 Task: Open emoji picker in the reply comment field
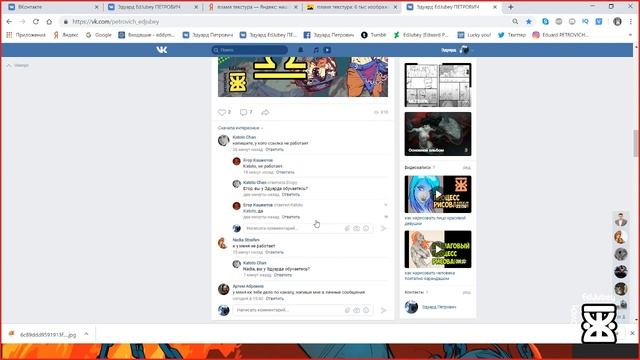click(366, 229)
